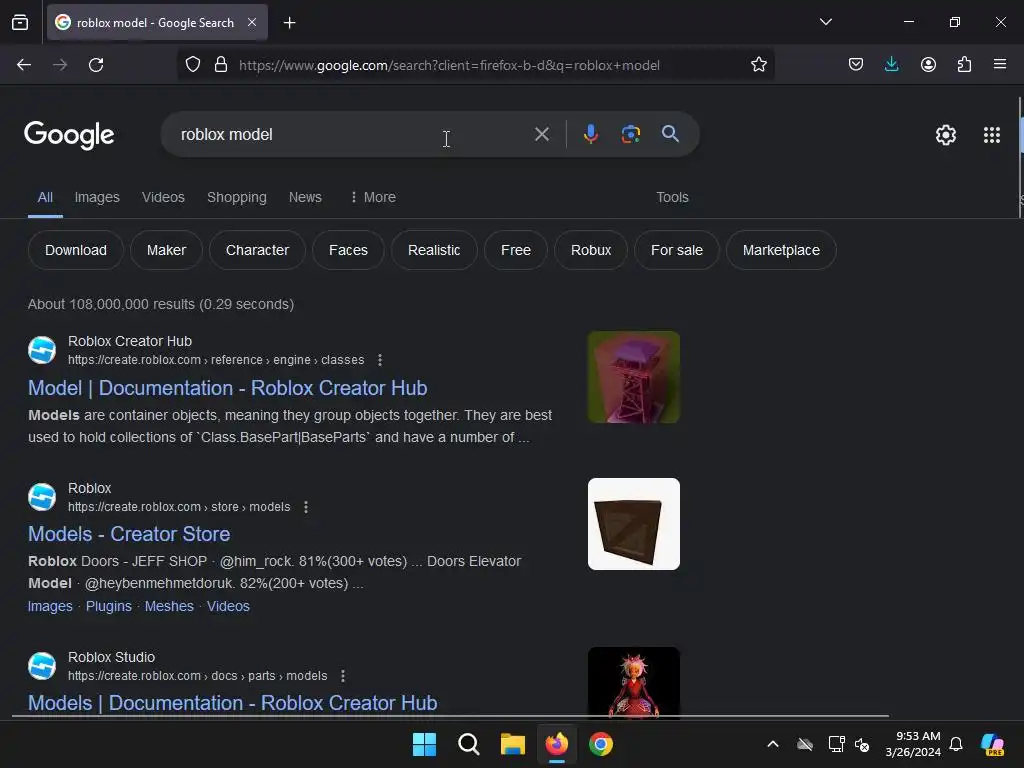Save page to Pocket
Viewport: 1024px width, 768px height.
pos(856,65)
